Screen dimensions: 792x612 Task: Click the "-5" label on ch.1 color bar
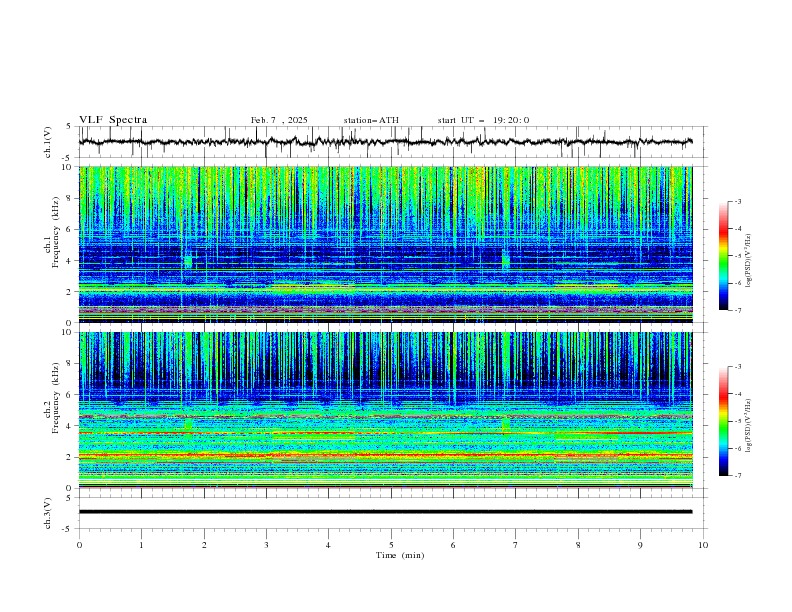tap(737, 256)
